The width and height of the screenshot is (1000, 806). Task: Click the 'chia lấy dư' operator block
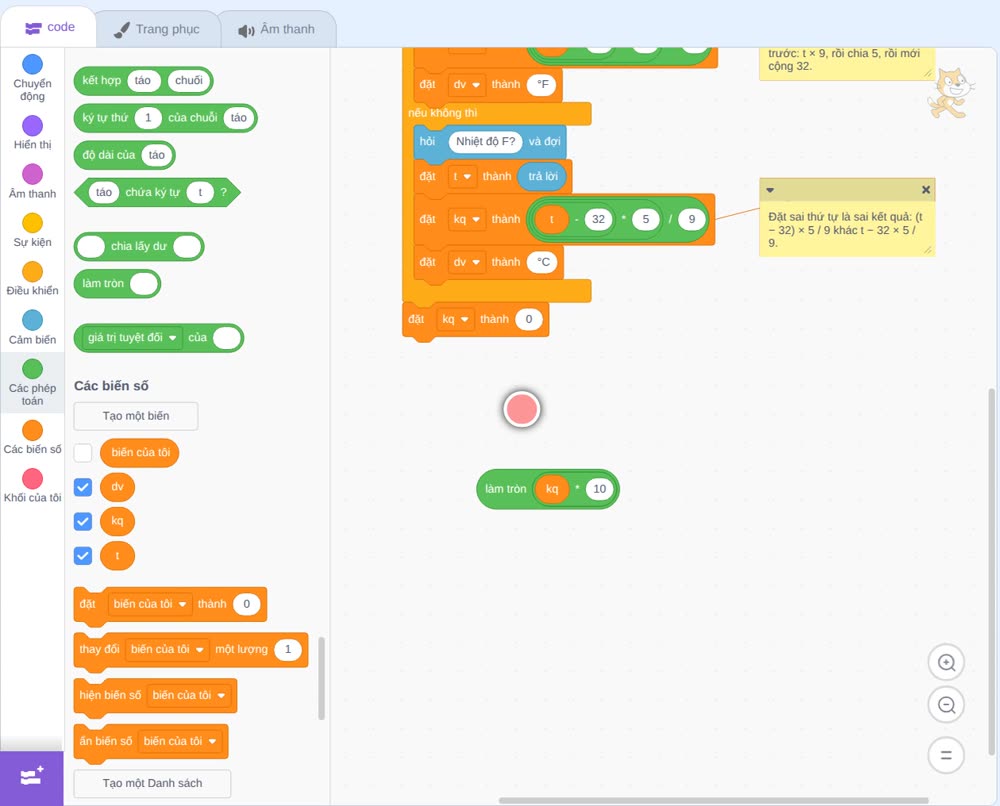coord(139,247)
